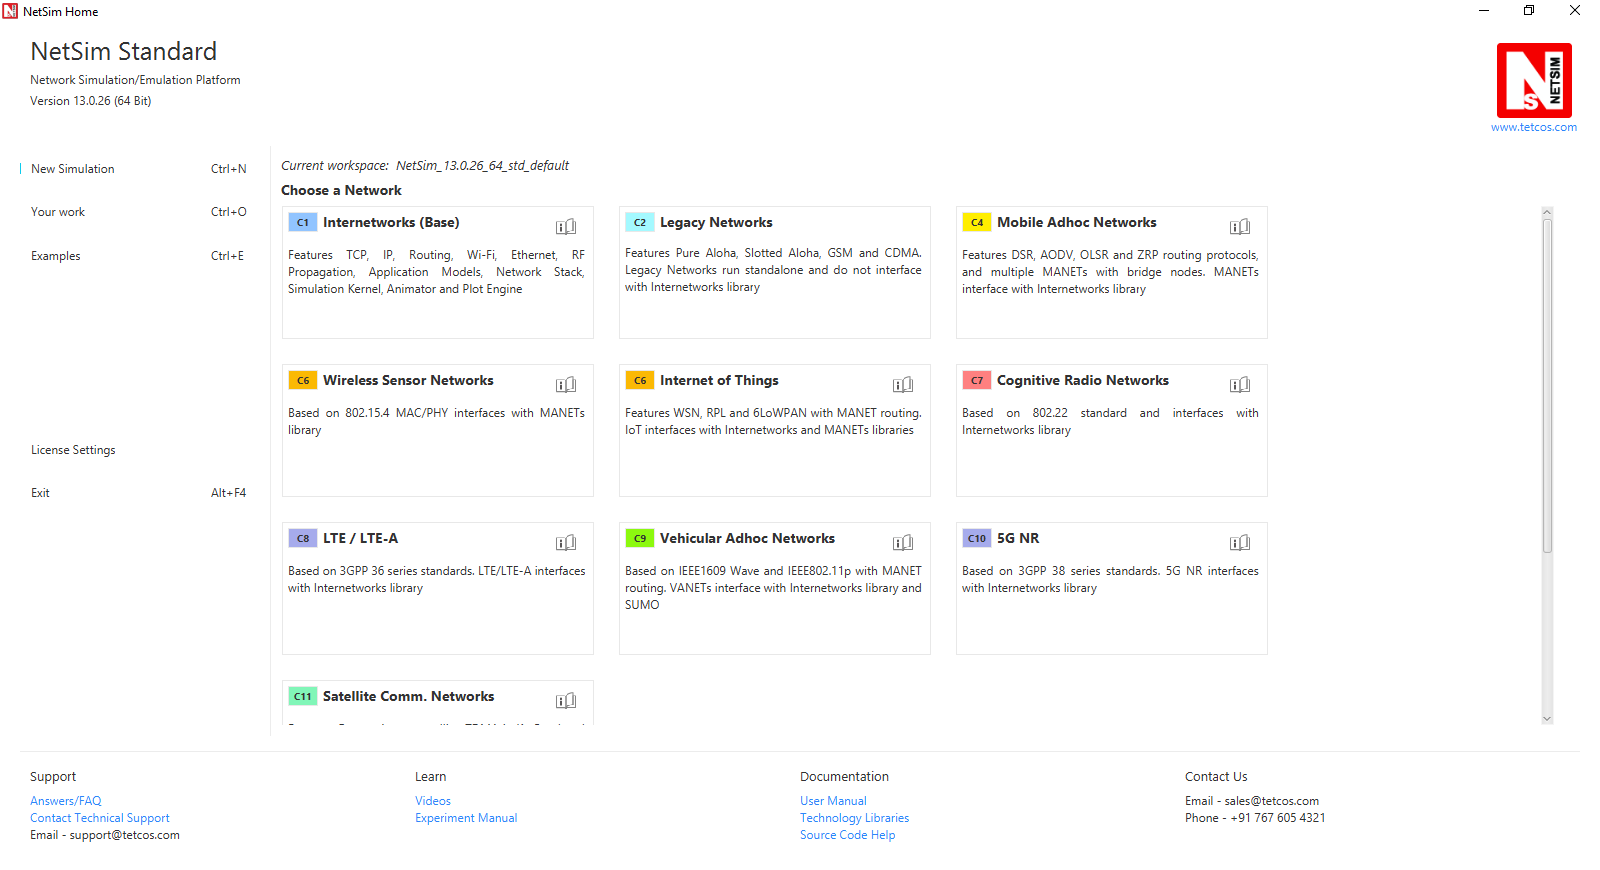
Task: Choose Internetworks (Base) network title
Action: [x=391, y=222]
